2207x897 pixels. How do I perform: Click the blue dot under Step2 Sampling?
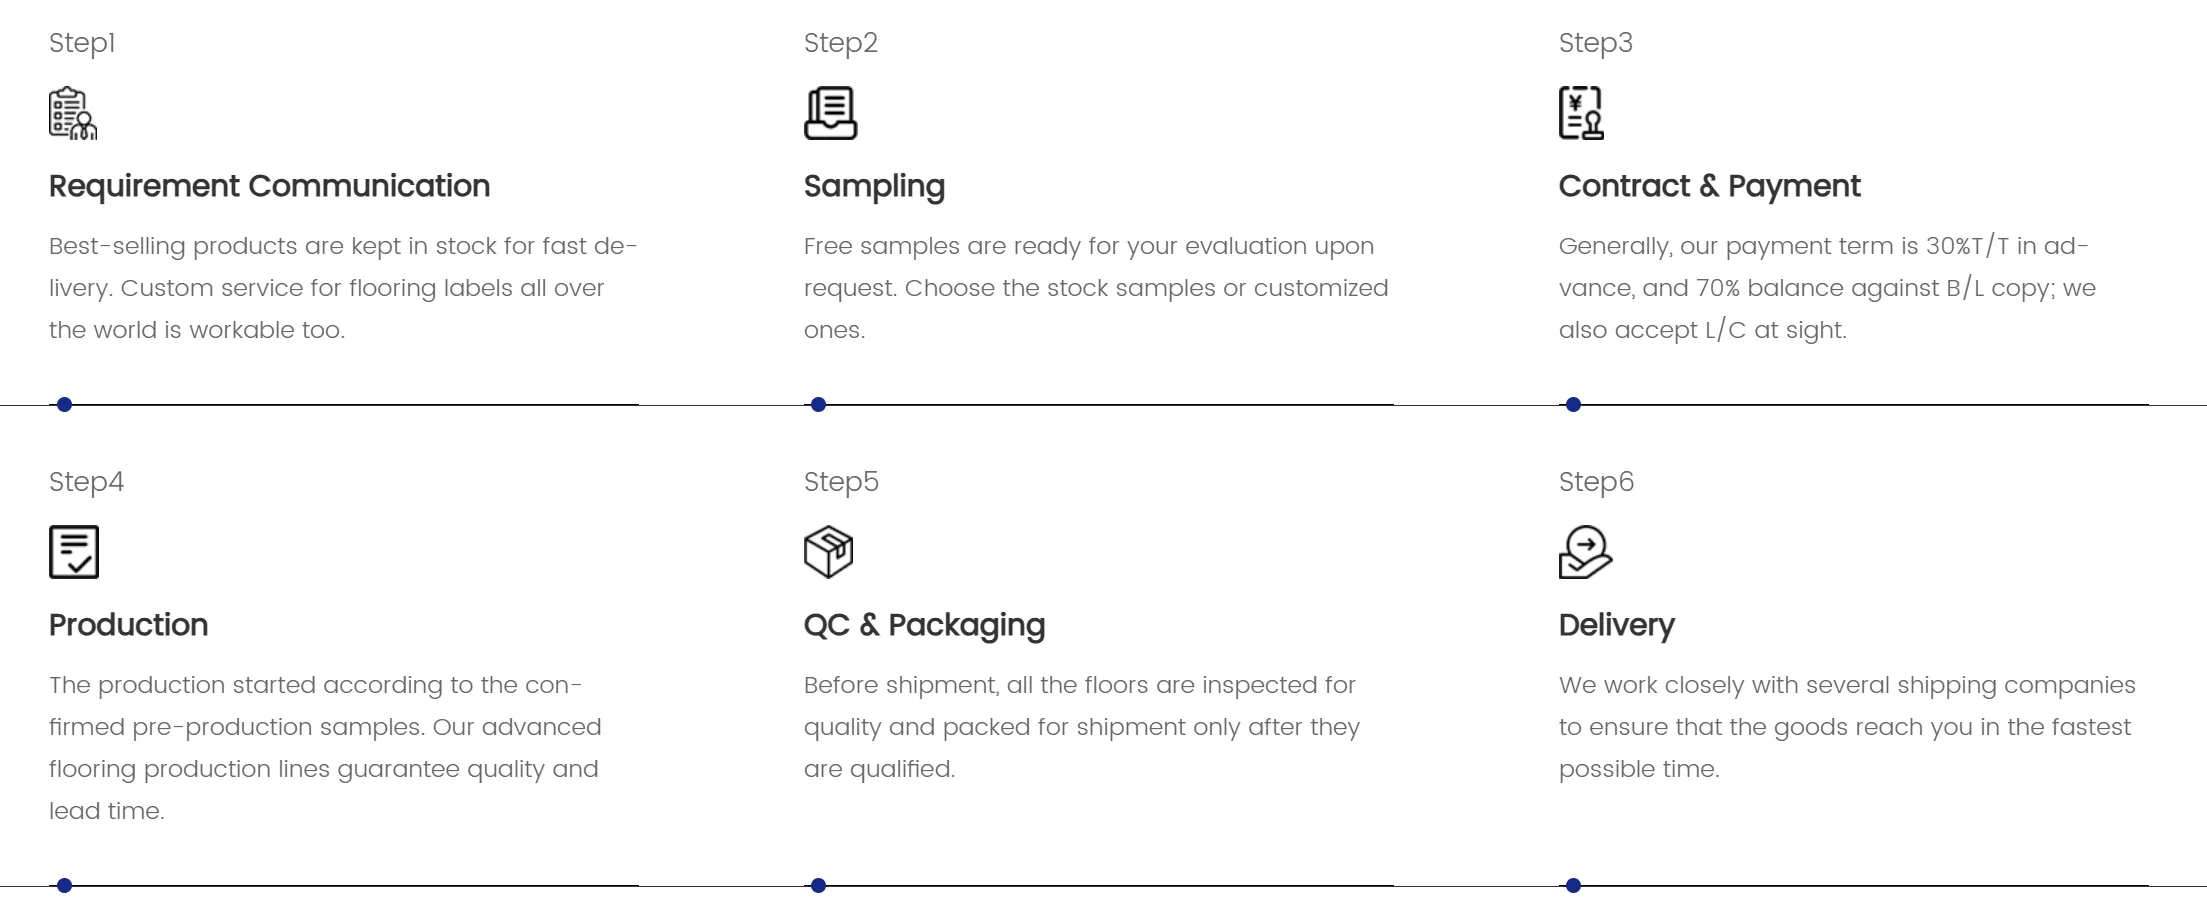pos(818,405)
